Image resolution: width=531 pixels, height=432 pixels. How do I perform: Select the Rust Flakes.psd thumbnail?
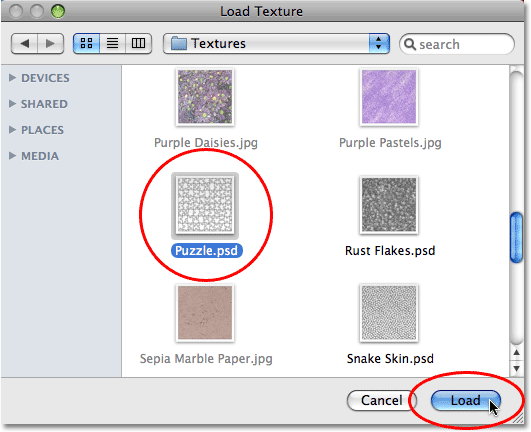tap(389, 205)
